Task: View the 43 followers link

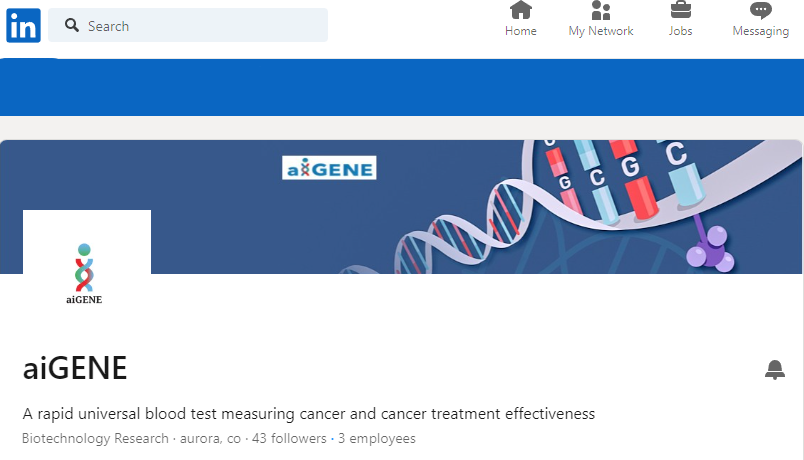Action: (x=289, y=439)
